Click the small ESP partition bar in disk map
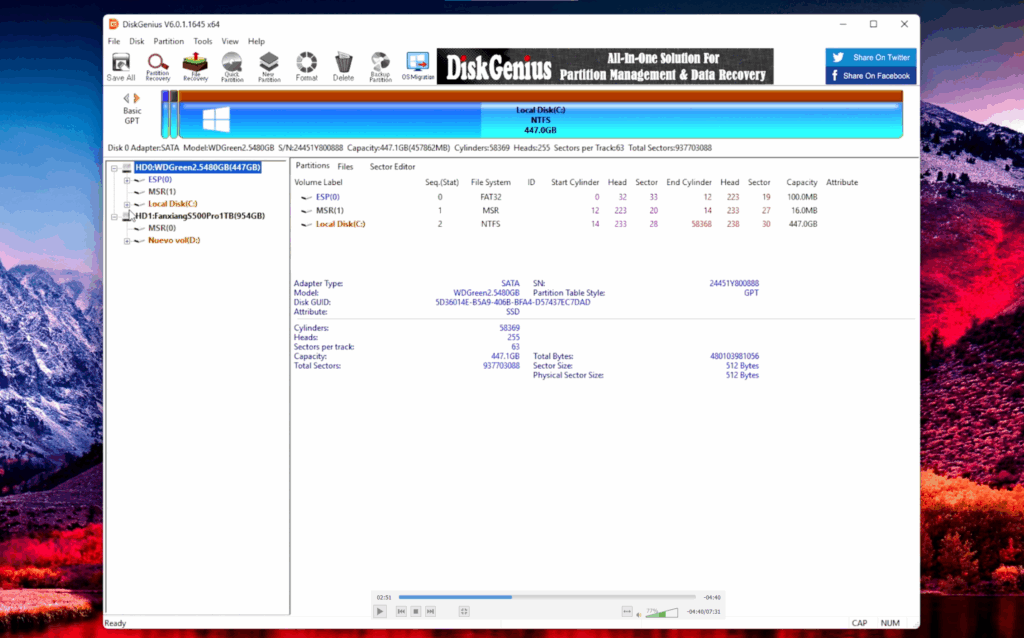Viewport: 1024px width, 638px height. click(165, 115)
